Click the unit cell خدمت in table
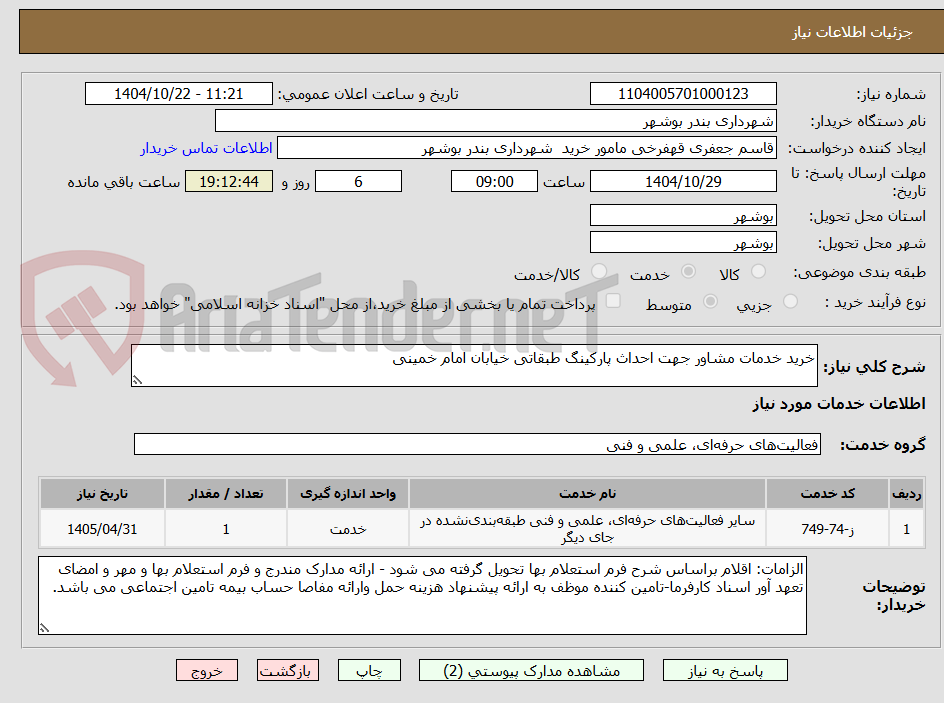 pyautogui.click(x=348, y=529)
